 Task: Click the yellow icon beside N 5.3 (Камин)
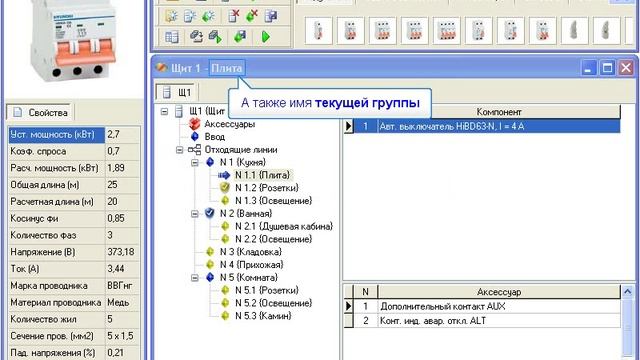click(x=225, y=316)
